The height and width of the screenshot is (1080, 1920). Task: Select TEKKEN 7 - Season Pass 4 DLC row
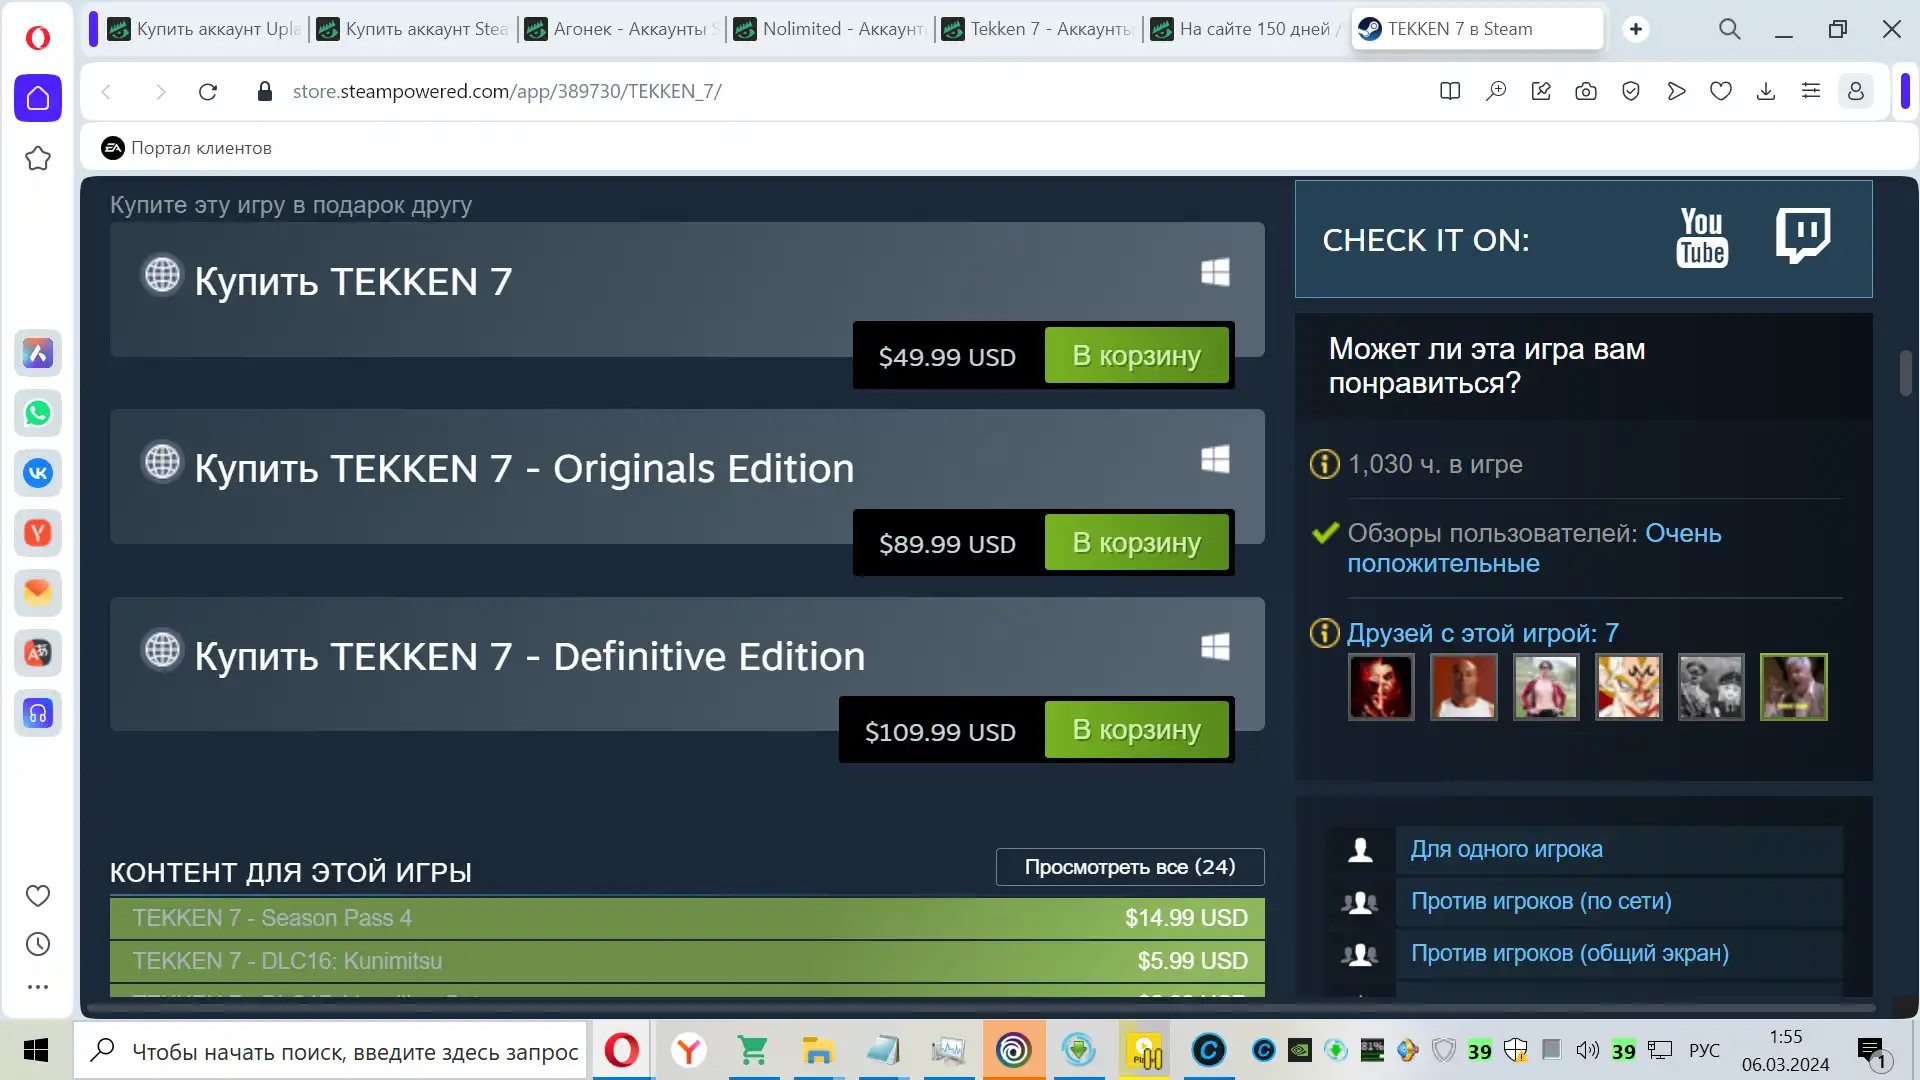(x=687, y=918)
